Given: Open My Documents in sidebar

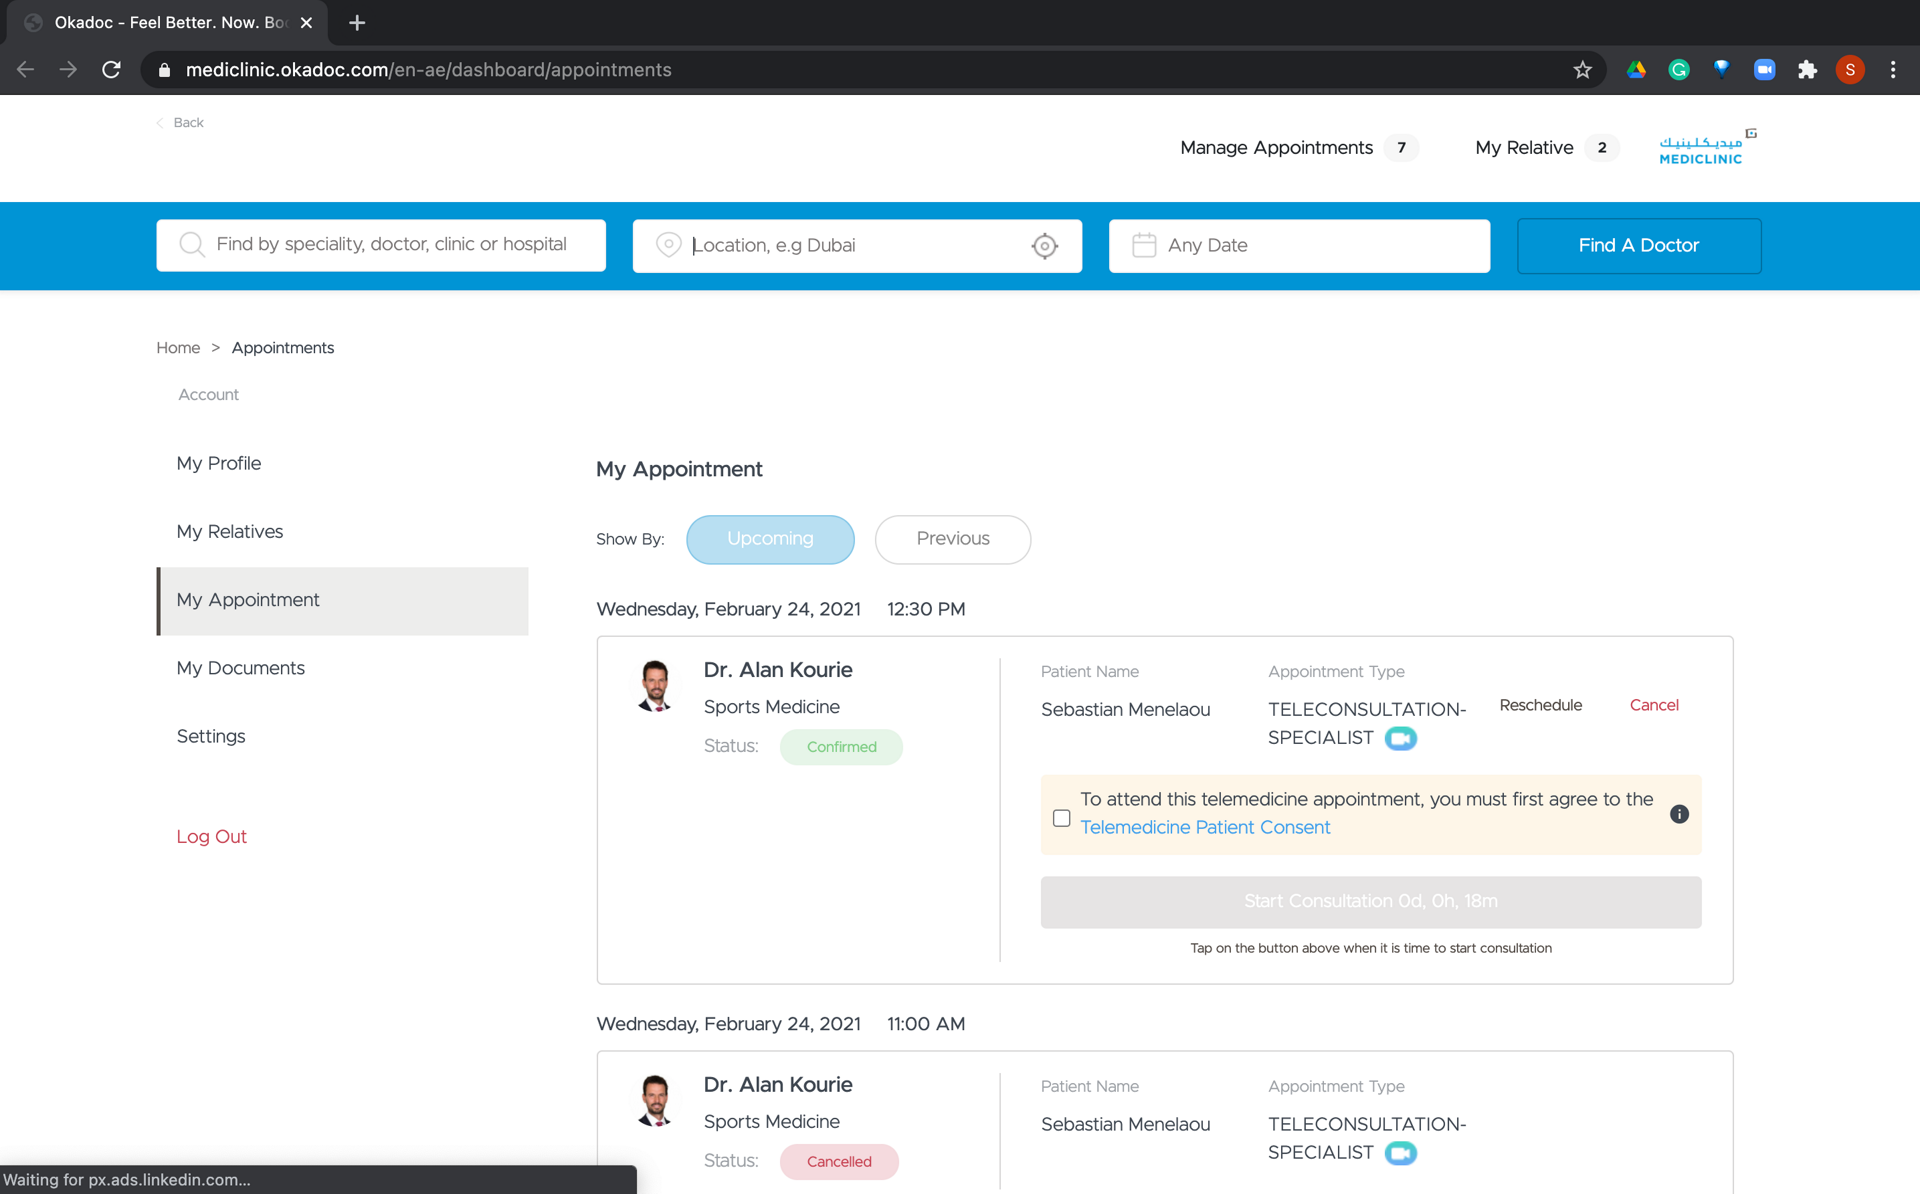Looking at the screenshot, I should click(241, 668).
